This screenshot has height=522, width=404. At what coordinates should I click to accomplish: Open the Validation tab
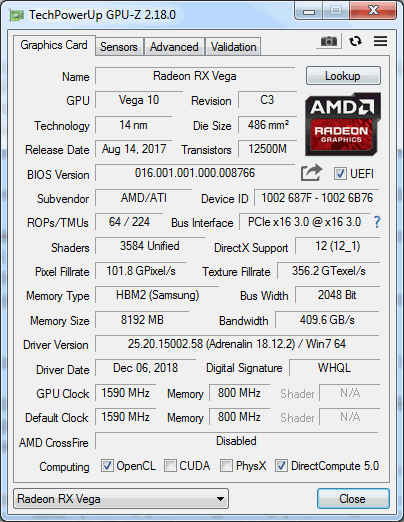tap(233, 47)
